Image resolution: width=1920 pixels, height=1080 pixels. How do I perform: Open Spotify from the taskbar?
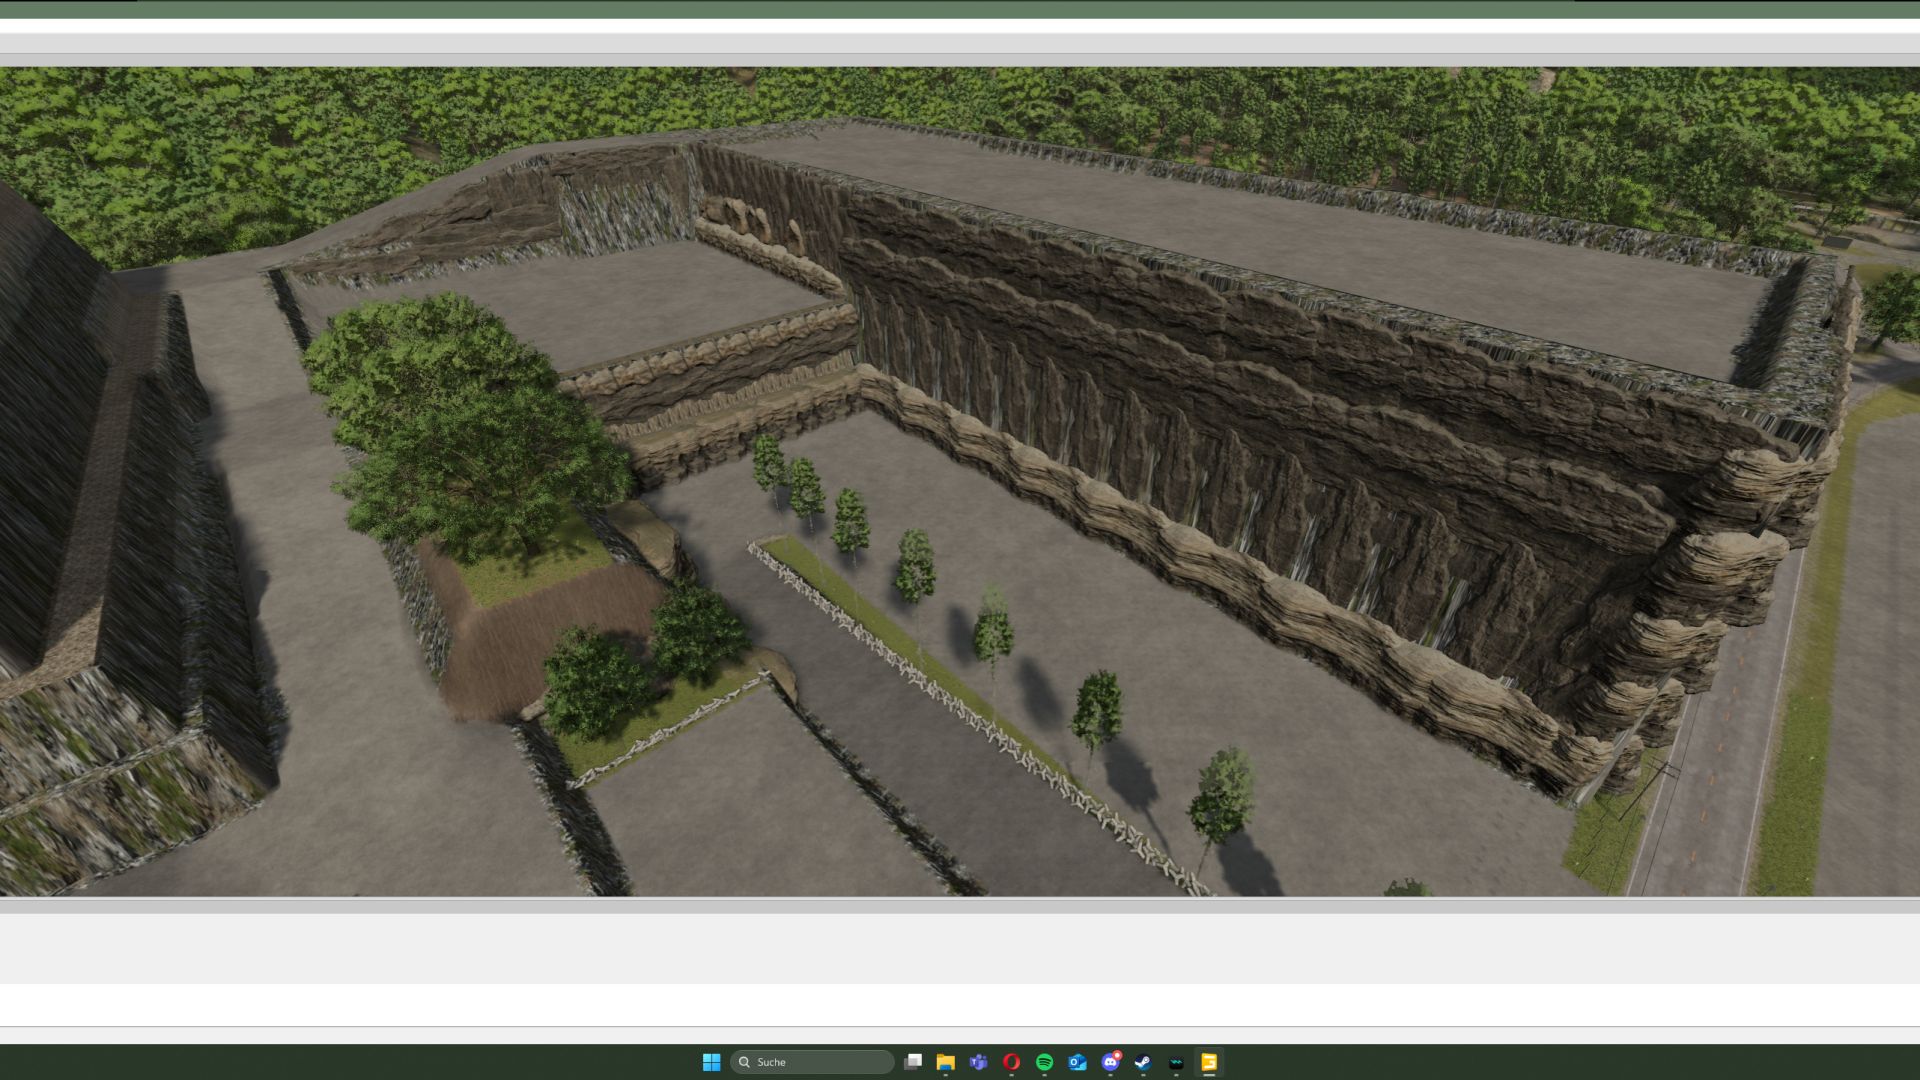click(x=1044, y=1062)
